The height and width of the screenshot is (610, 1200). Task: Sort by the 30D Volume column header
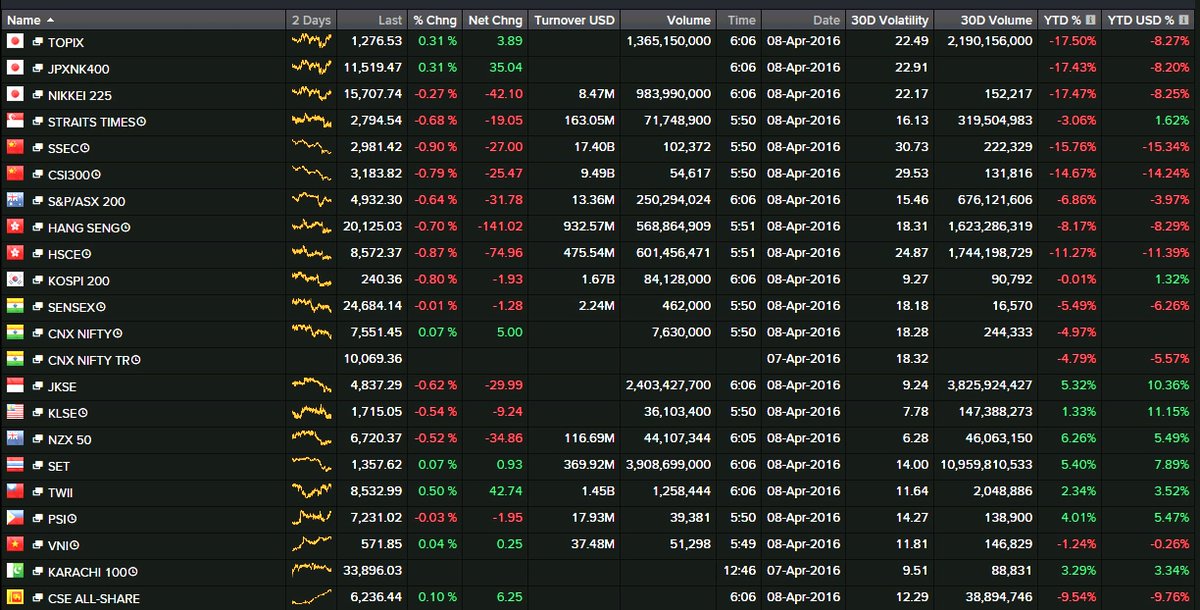coord(986,20)
